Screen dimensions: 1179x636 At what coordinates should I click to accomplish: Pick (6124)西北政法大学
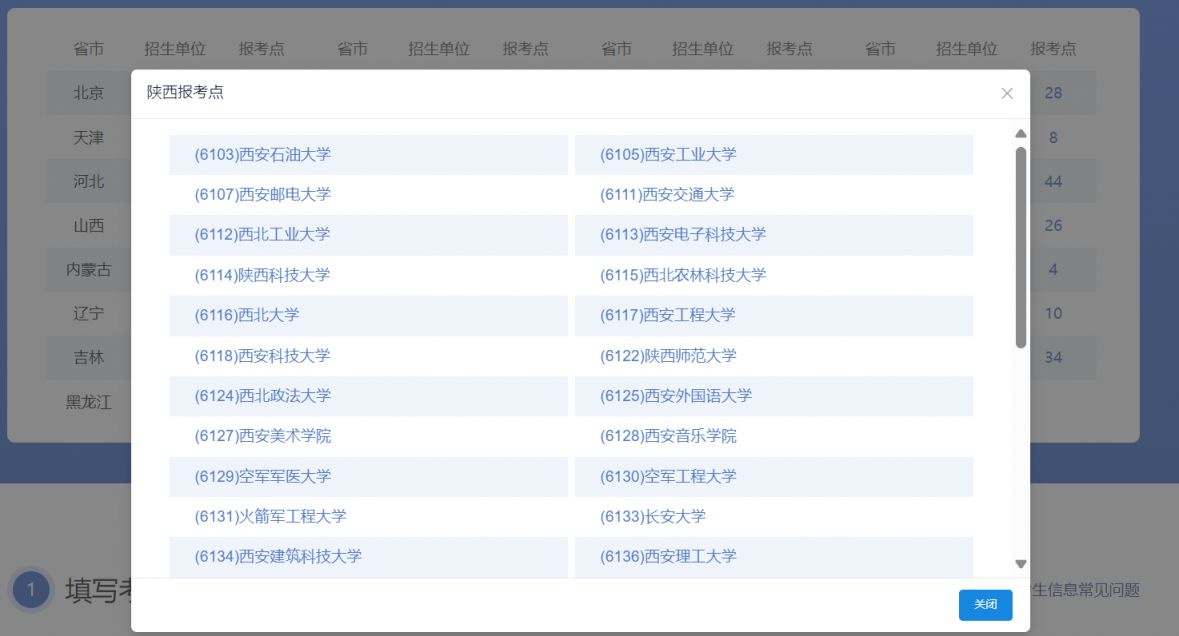[x=262, y=395]
